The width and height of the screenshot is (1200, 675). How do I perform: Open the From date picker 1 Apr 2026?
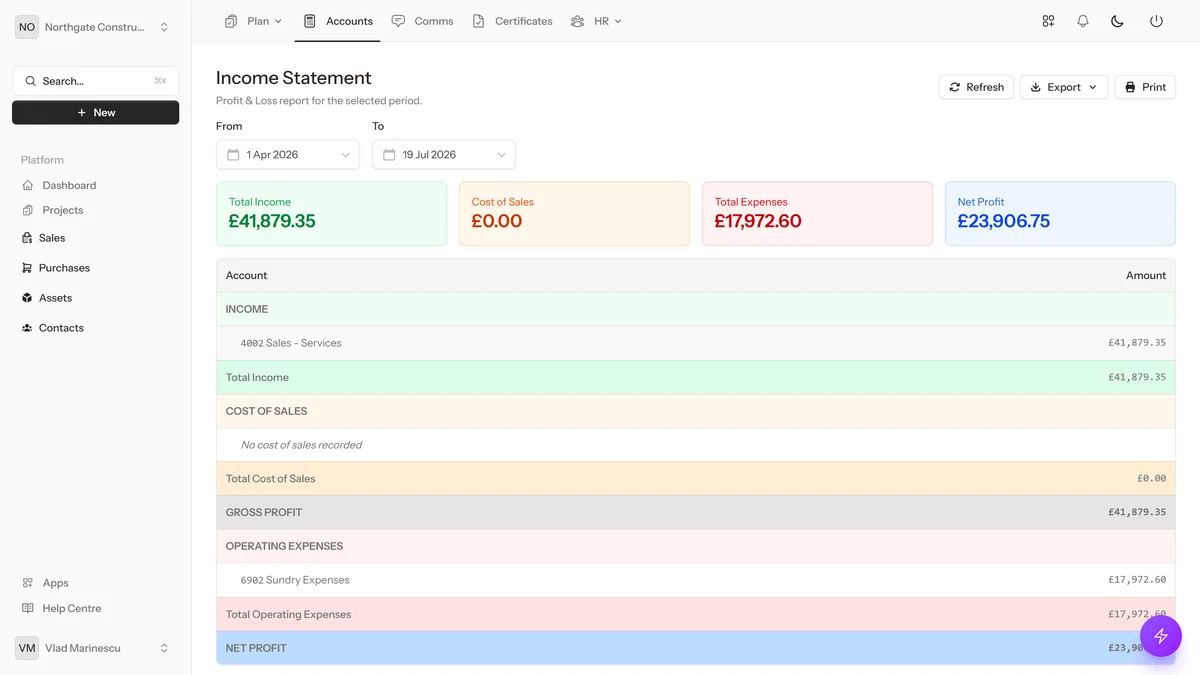click(288, 155)
